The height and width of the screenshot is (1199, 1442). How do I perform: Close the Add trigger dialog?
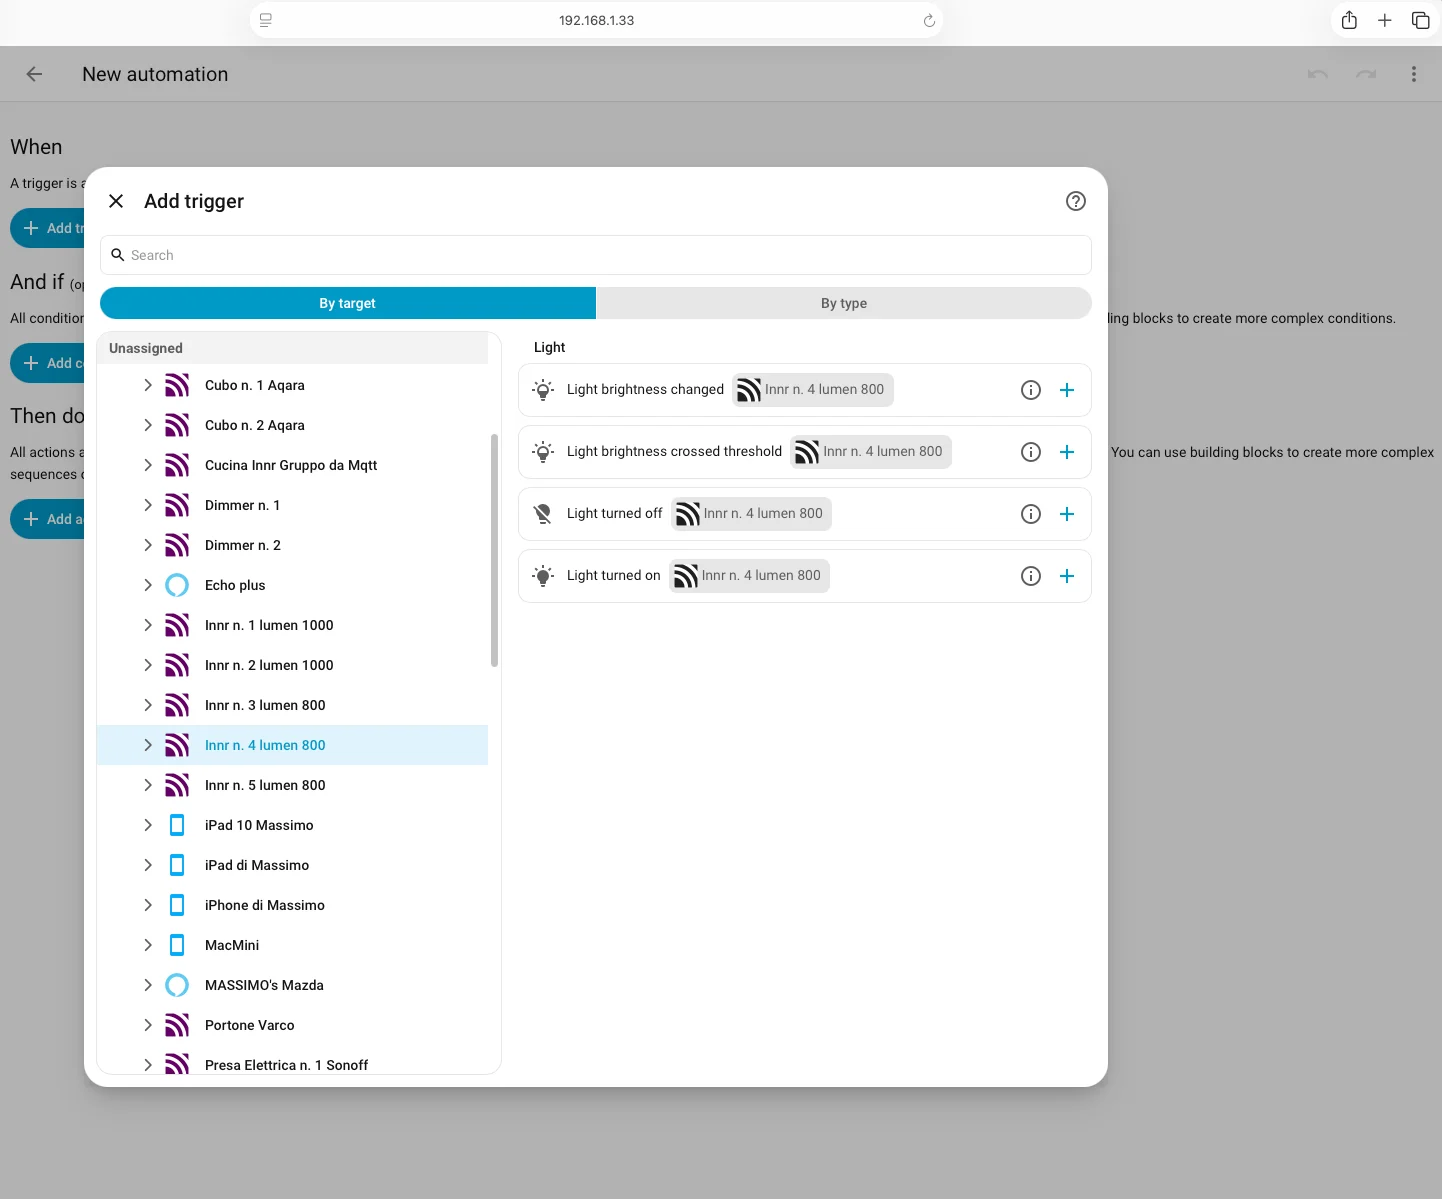pyautogui.click(x=116, y=201)
